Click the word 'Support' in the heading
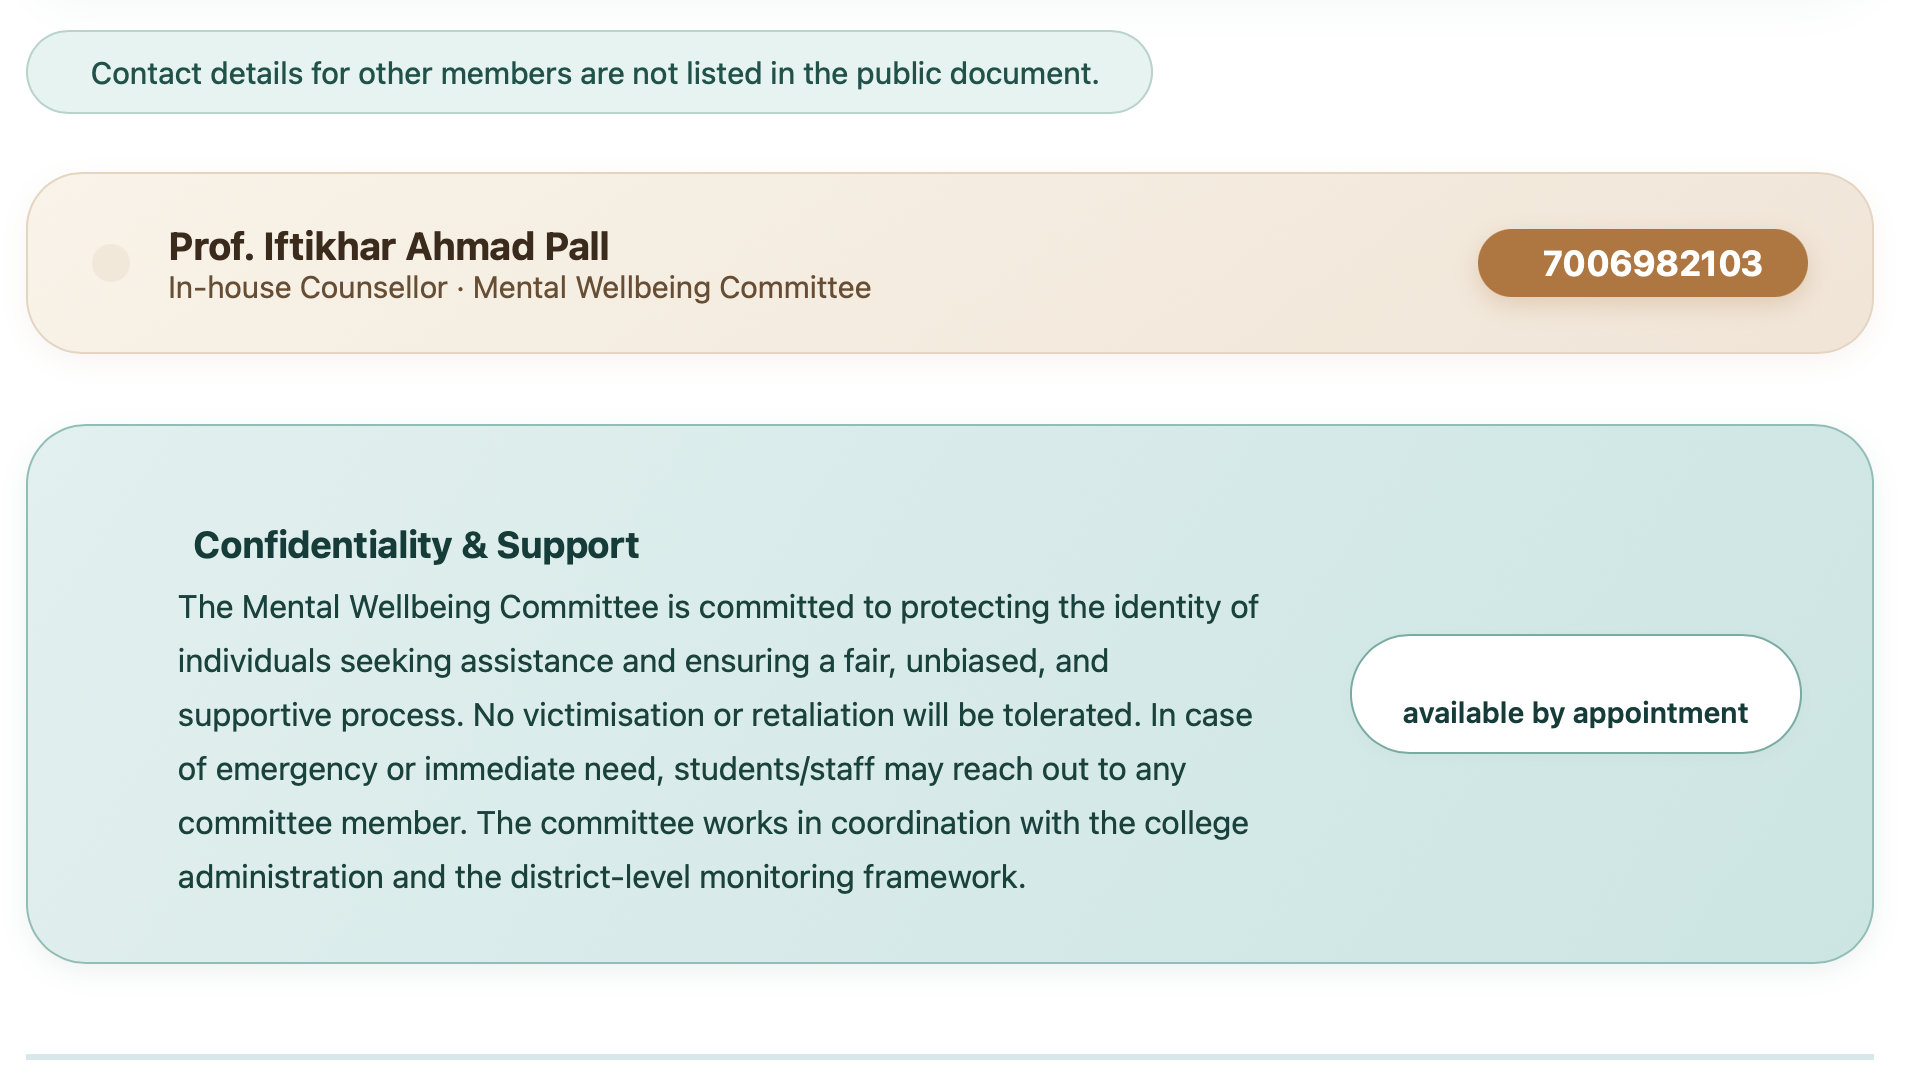The image size is (1906, 1084). pos(567,545)
